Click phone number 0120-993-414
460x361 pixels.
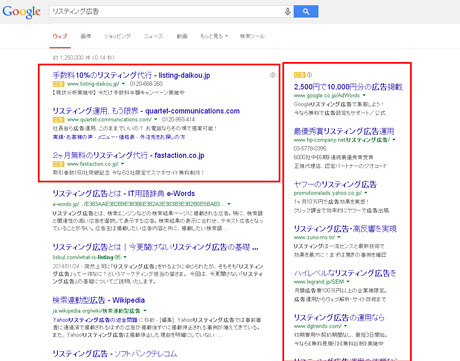click(x=178, y=119)
